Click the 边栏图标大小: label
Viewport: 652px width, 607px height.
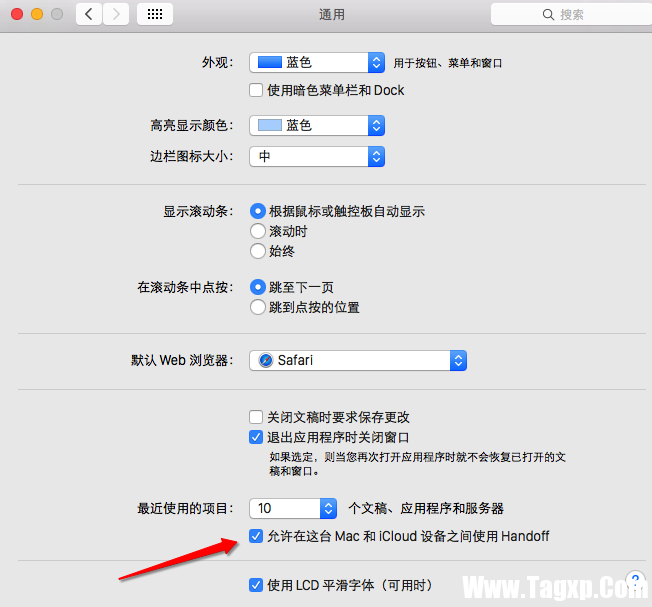[x=192, y=157]
